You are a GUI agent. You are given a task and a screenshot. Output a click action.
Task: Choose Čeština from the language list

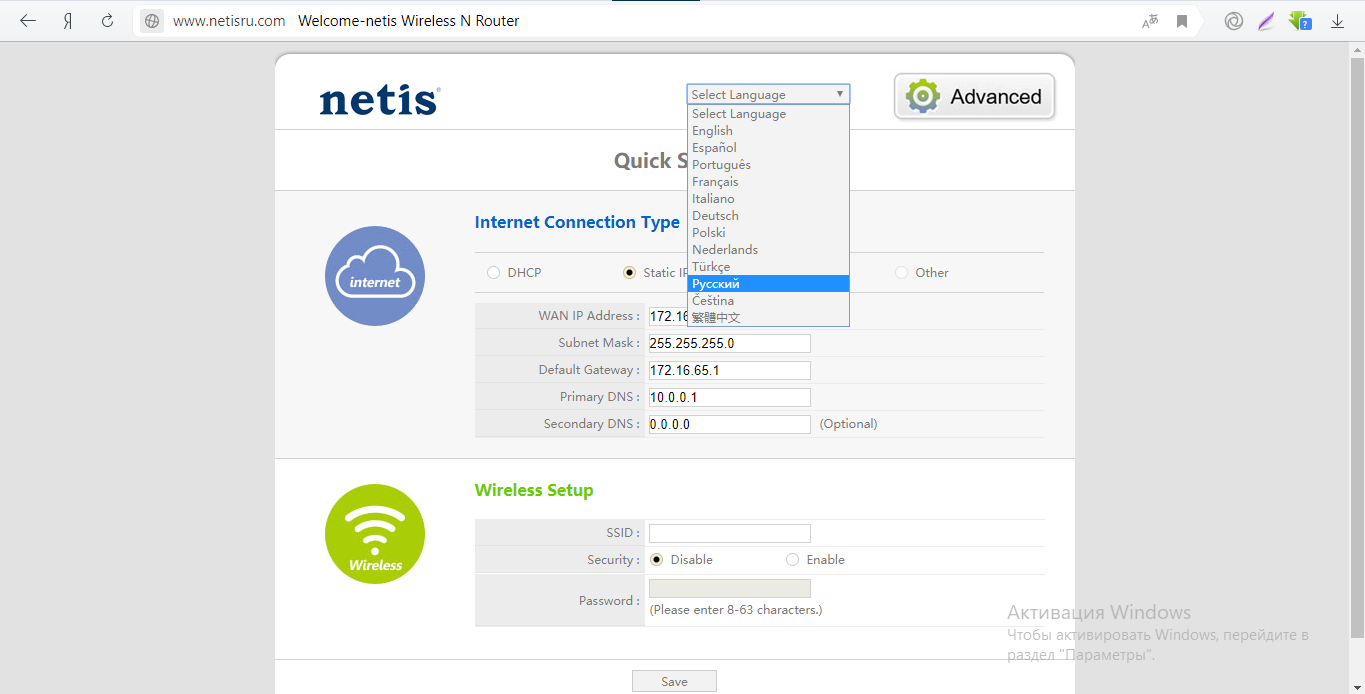pos(768,301)
